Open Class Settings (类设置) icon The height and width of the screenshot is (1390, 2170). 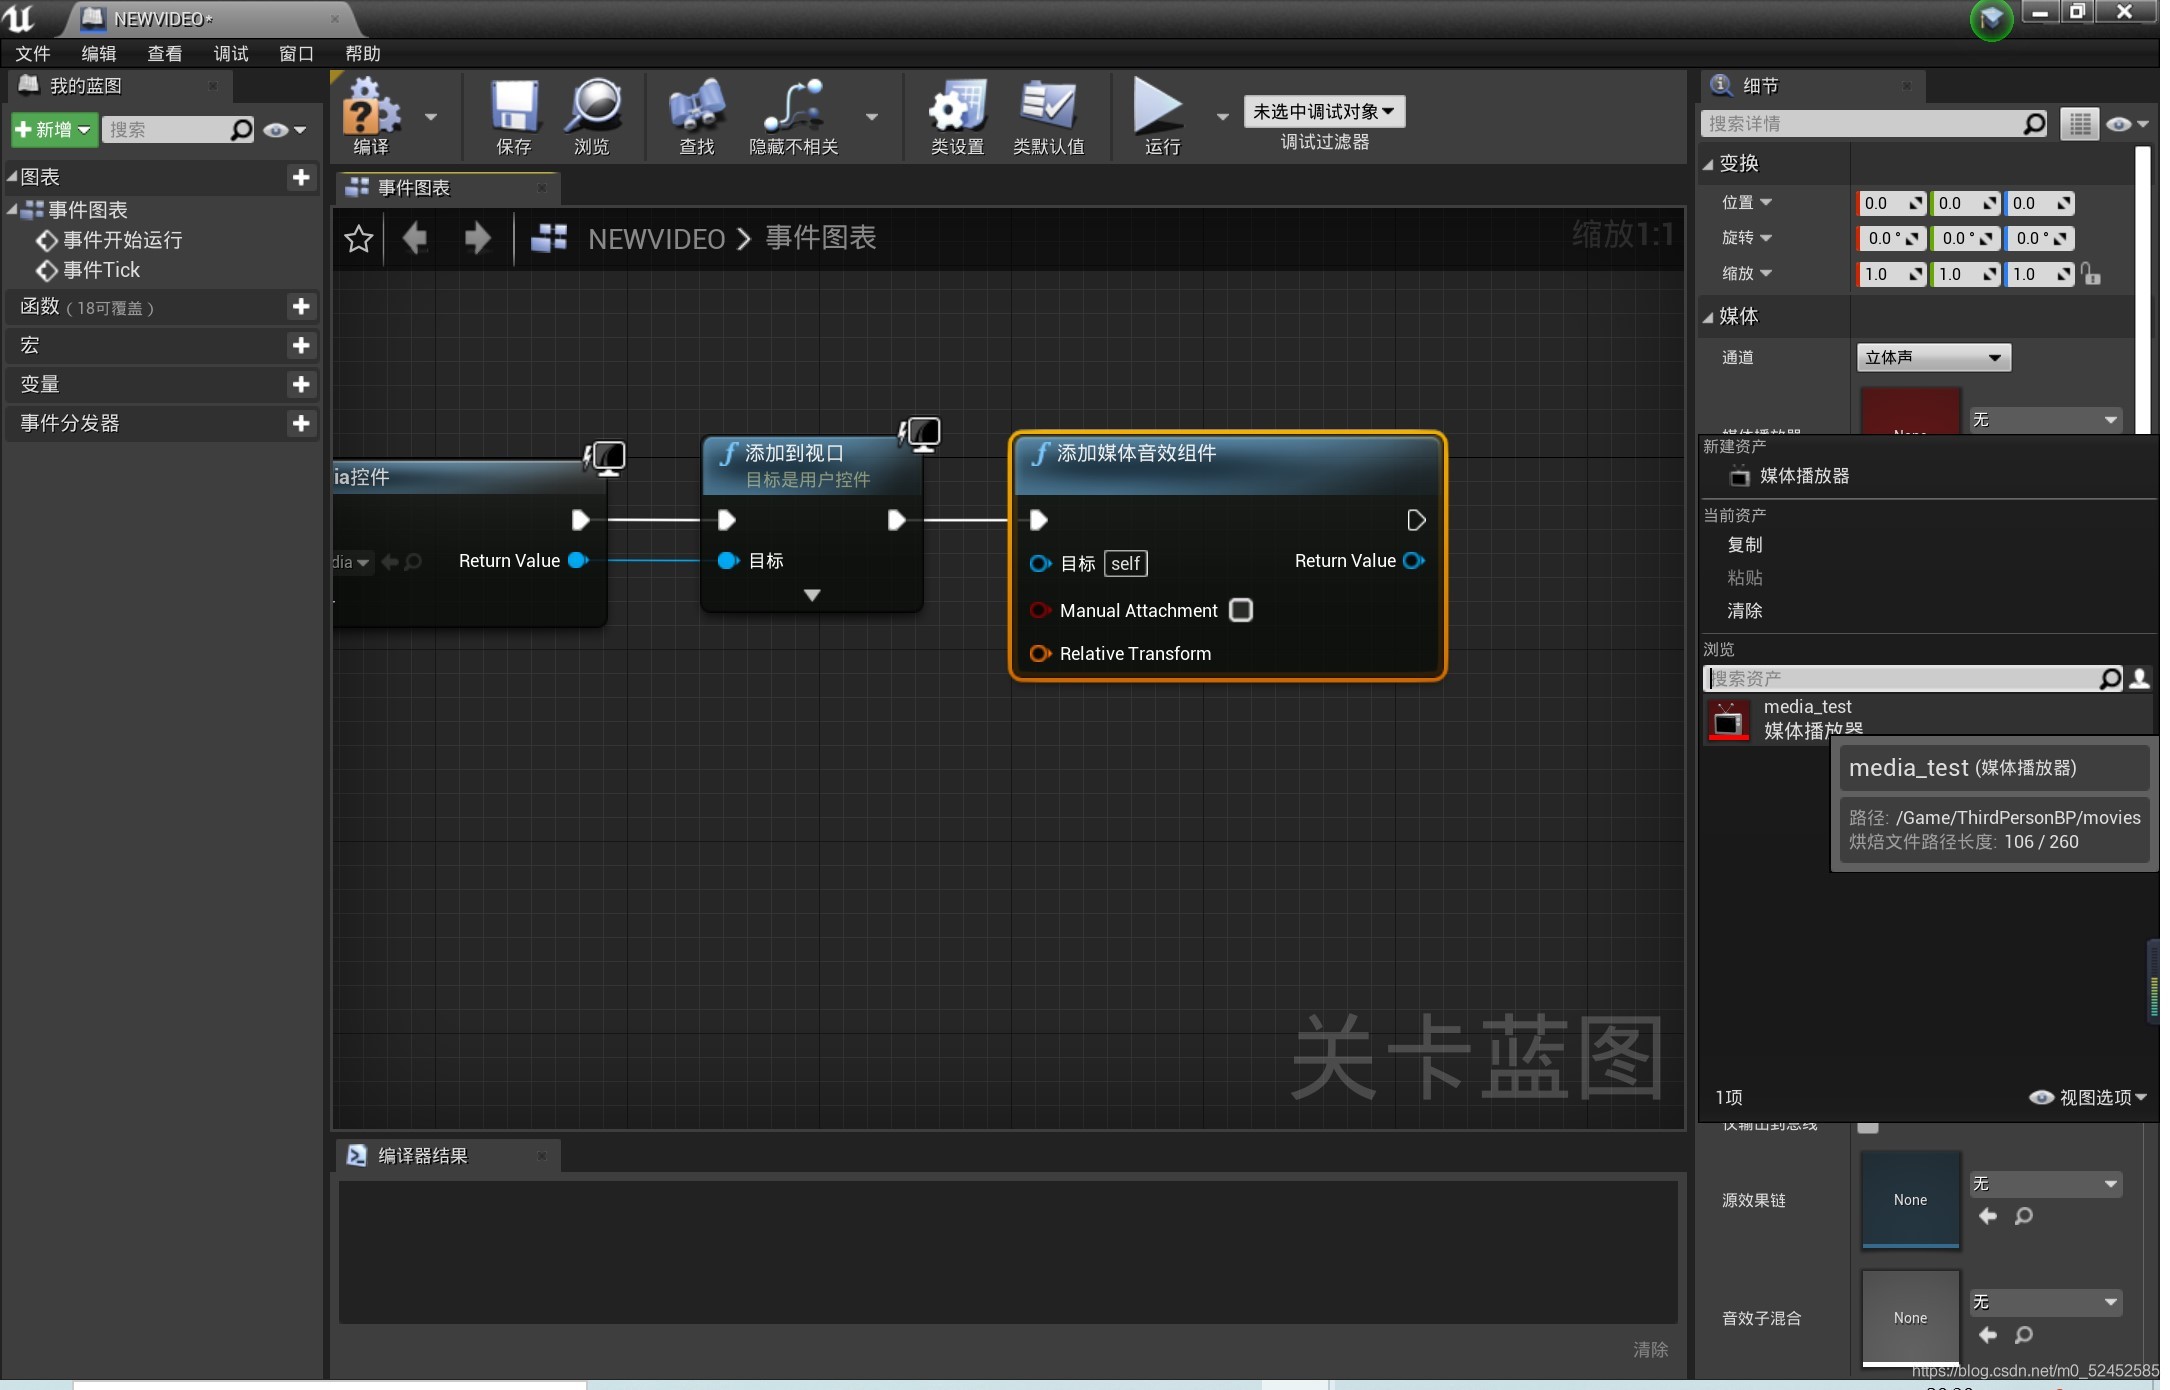tap(957, 107)
